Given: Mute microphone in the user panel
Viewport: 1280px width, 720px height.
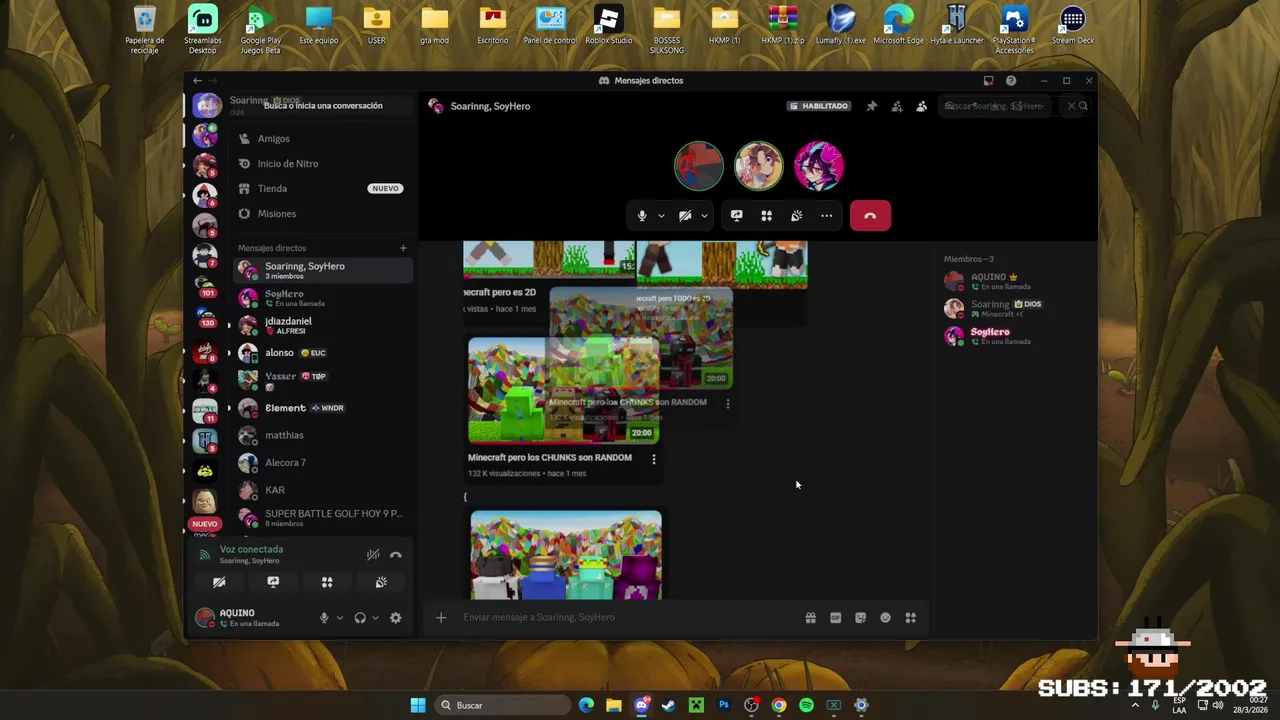Looking at the screenshot, I should (324, 618).
